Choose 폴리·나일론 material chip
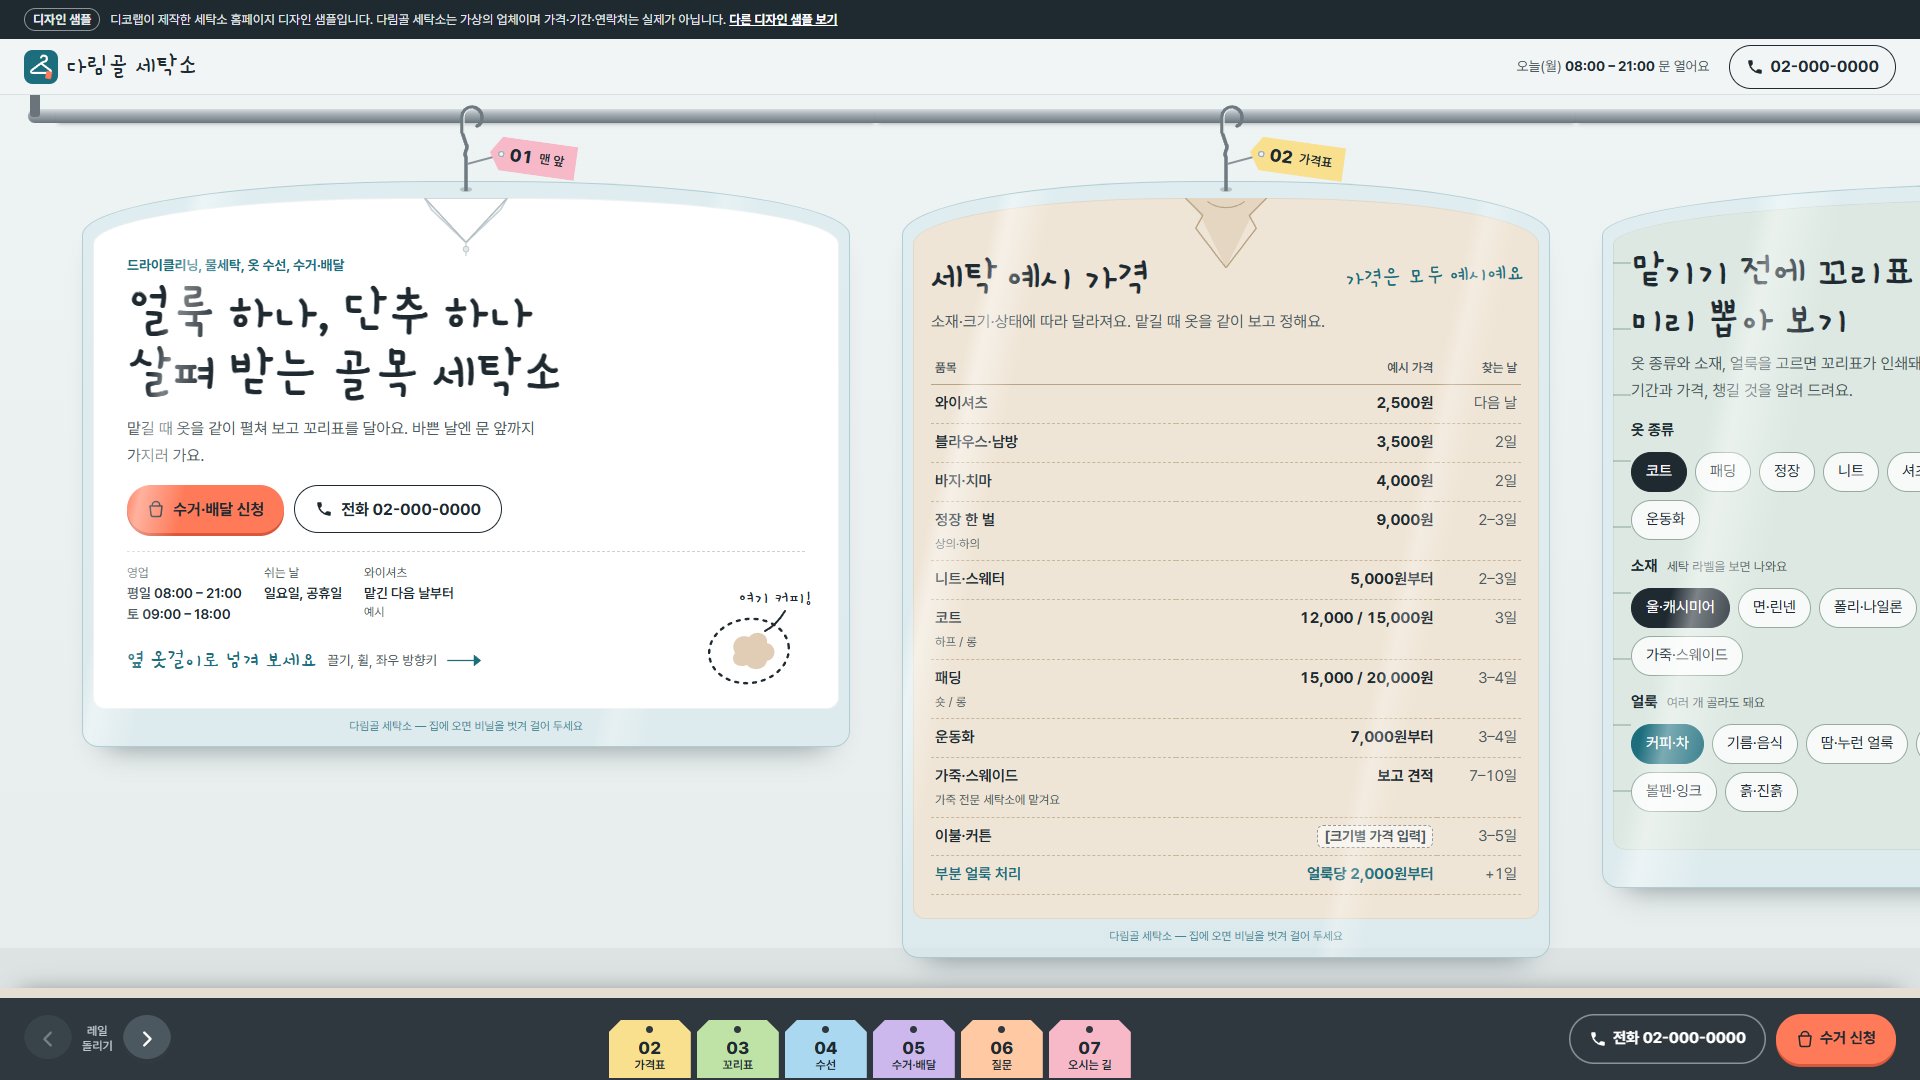The image size is (1920, 1080). 1868,607
